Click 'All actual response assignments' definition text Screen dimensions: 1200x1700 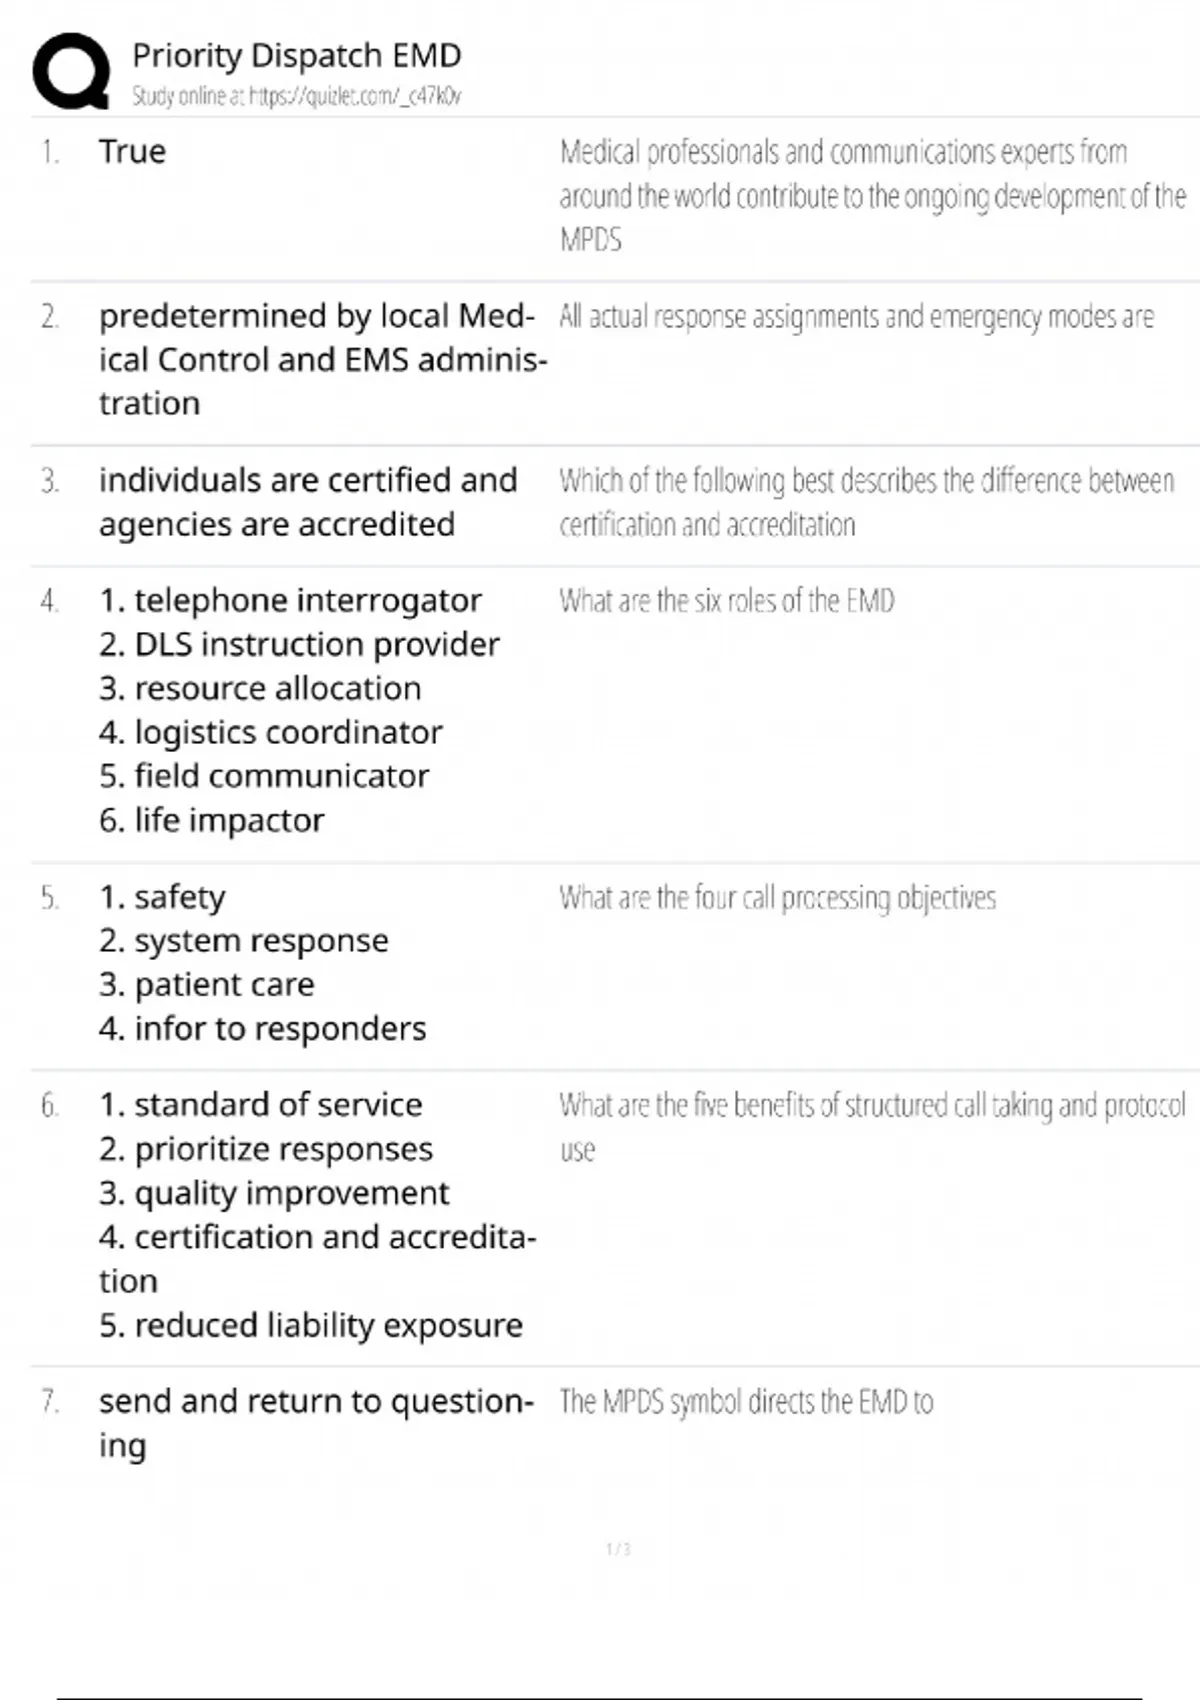pyautogui.click(x=856, y=317)
